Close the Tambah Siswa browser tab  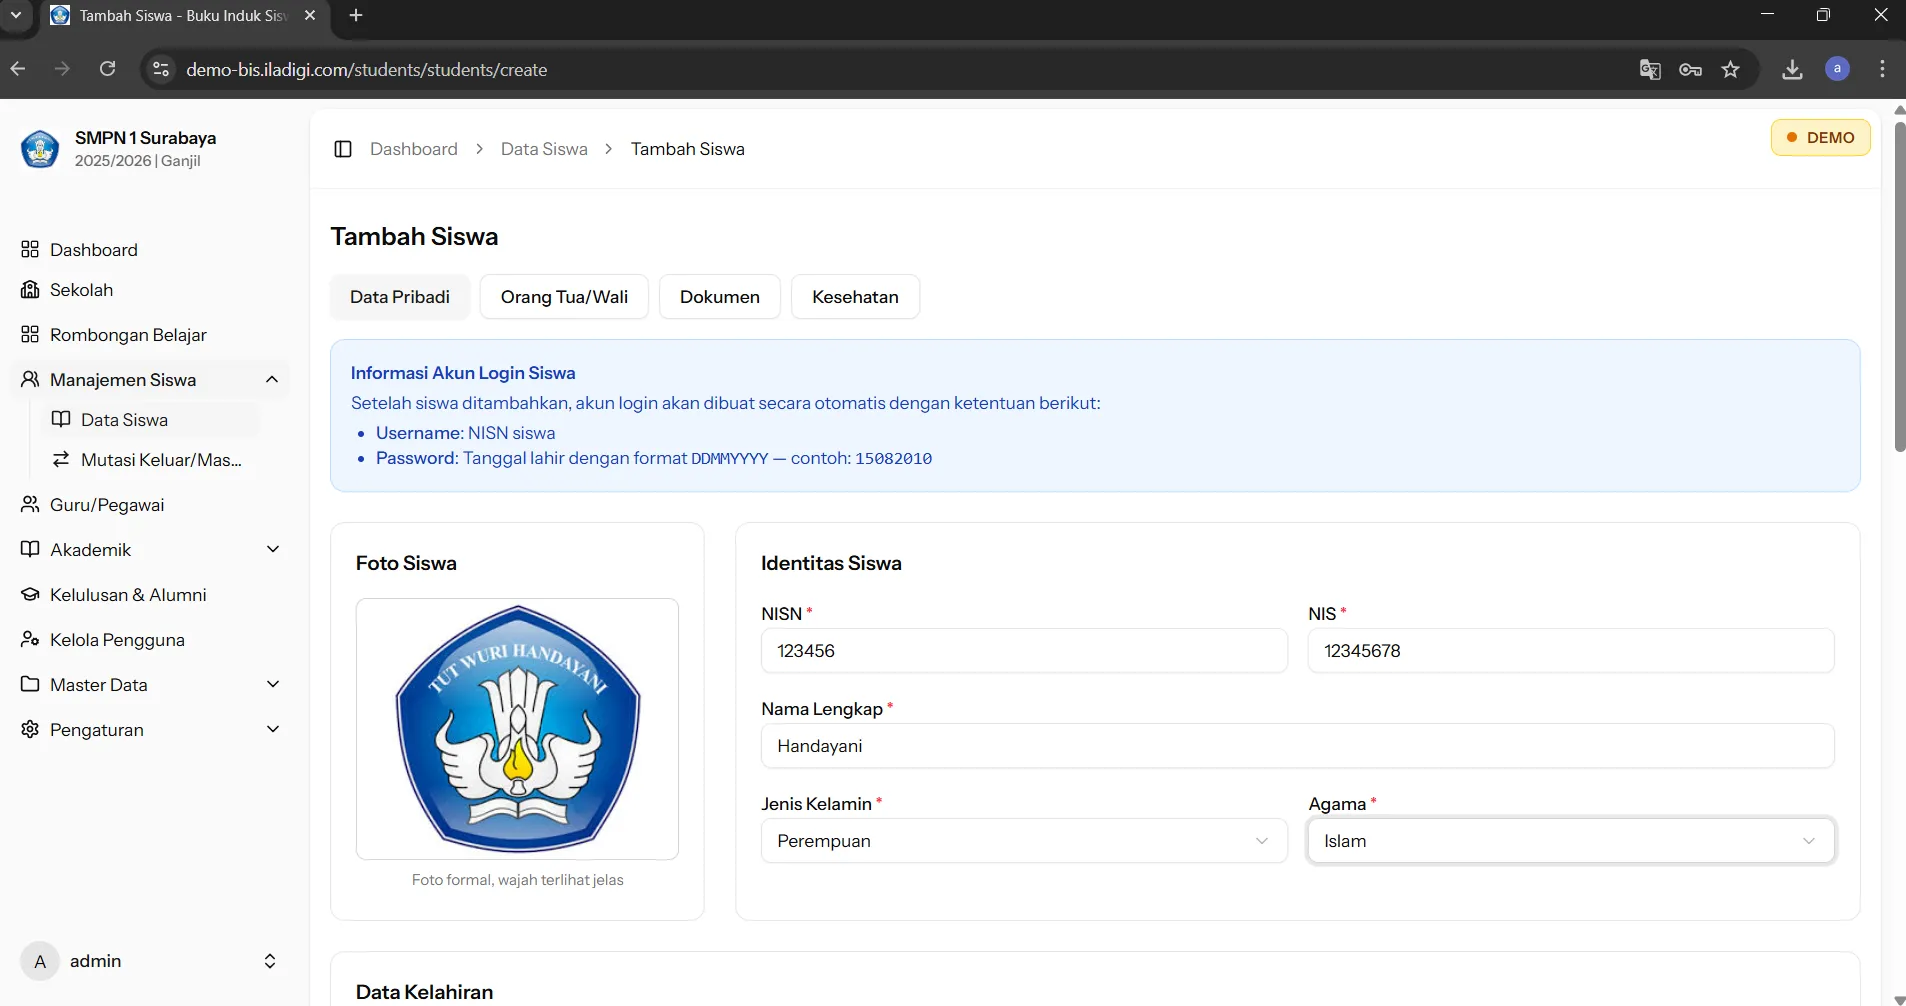tap(310, 15)
